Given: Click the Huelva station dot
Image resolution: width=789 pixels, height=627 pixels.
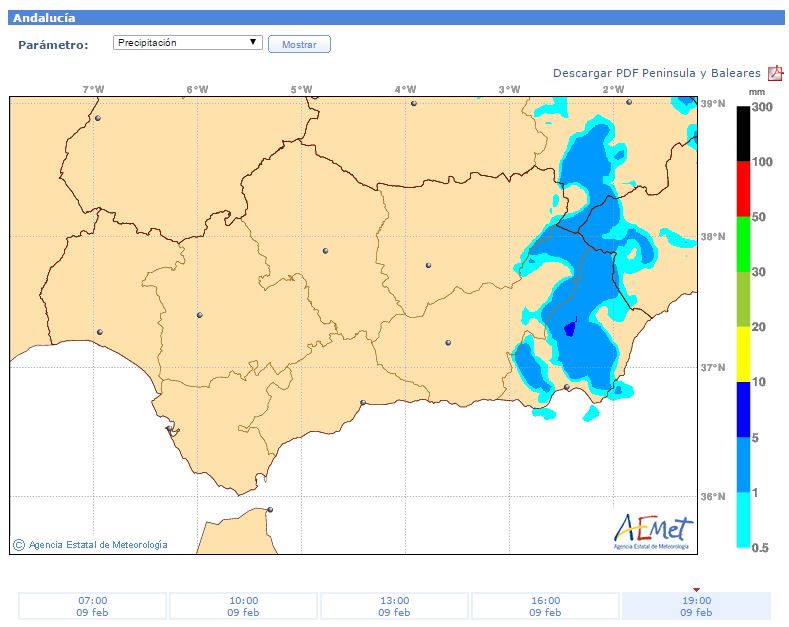Looking at the screenshot, I should coord(99,332).
